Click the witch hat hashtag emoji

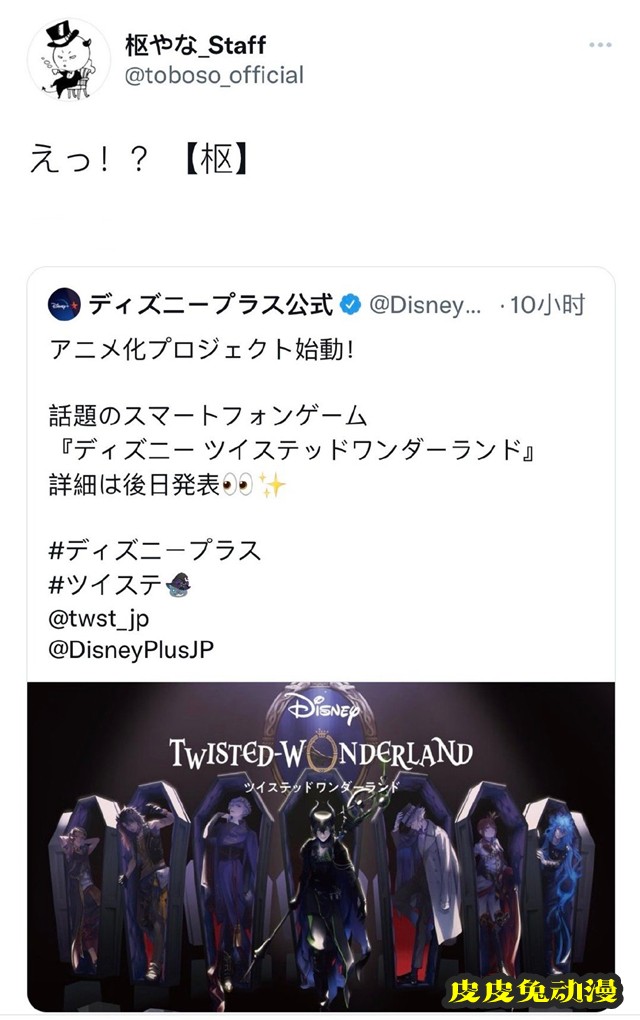178,585
